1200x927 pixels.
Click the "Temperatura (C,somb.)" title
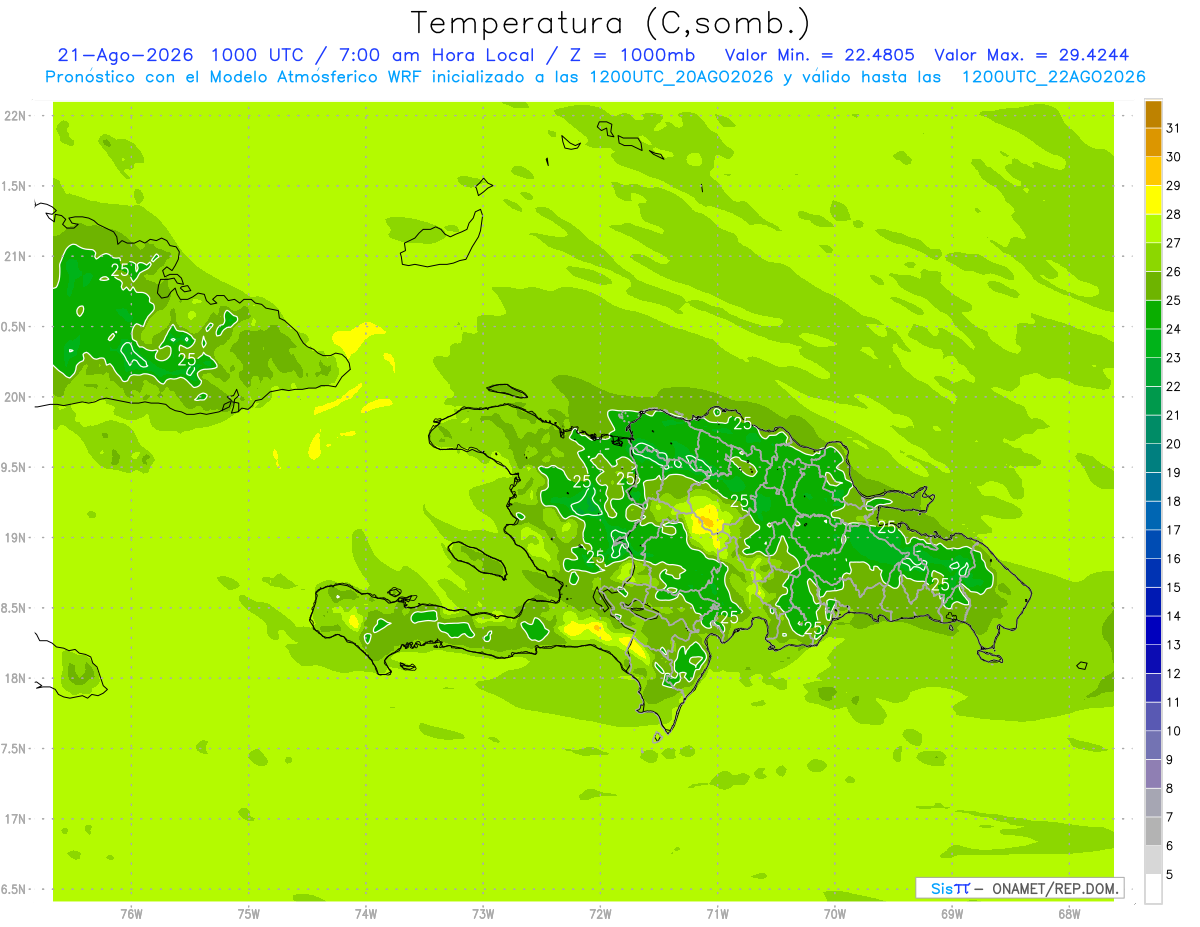pyautogui.click(x=610, y=23)
